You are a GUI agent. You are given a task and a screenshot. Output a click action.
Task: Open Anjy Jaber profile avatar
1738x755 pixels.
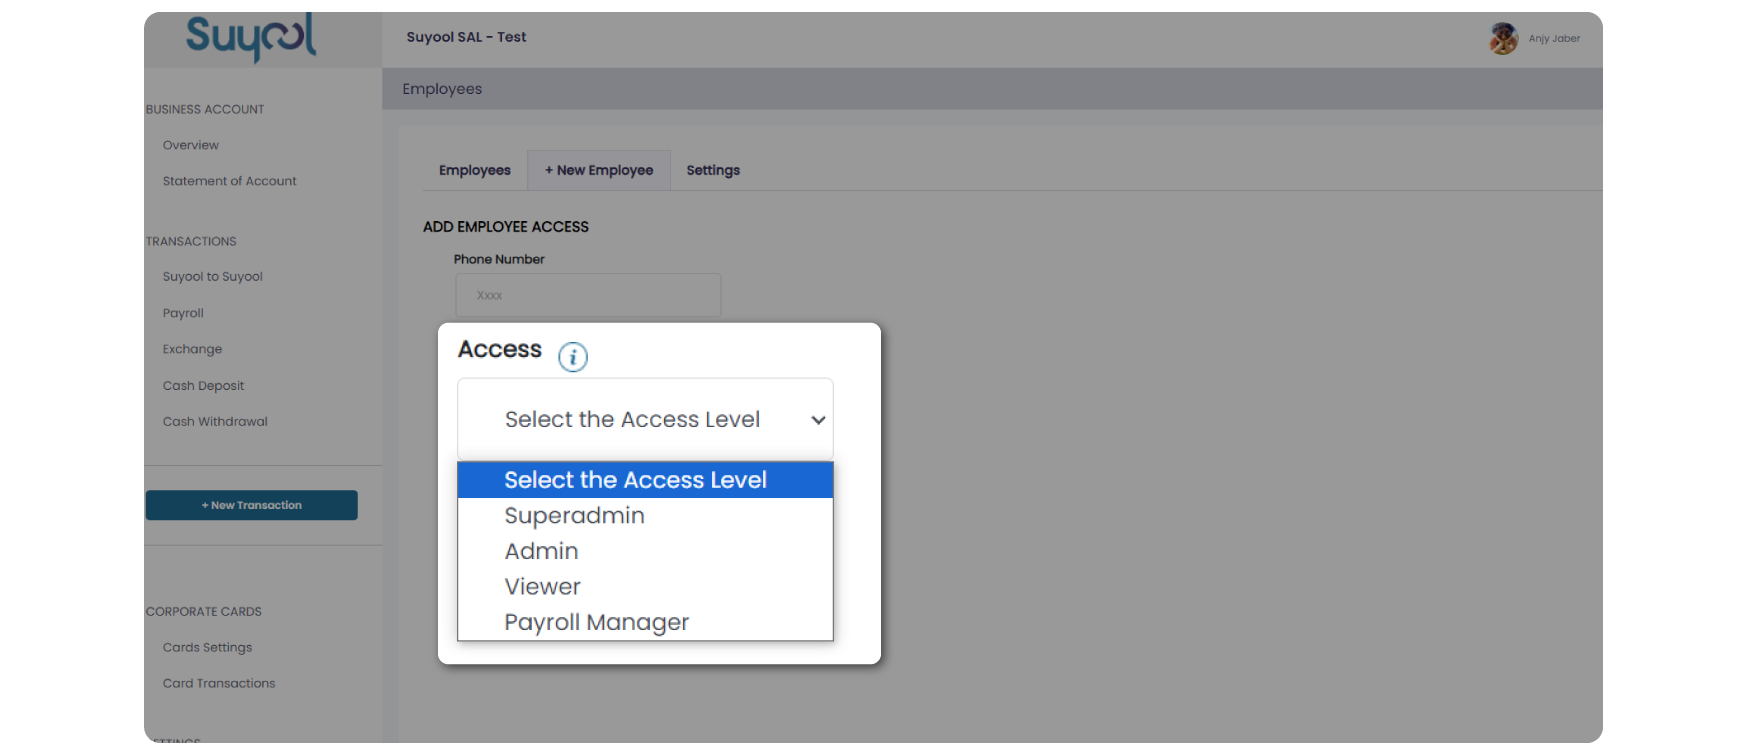pyautogui.click(x=1503, y=39)
